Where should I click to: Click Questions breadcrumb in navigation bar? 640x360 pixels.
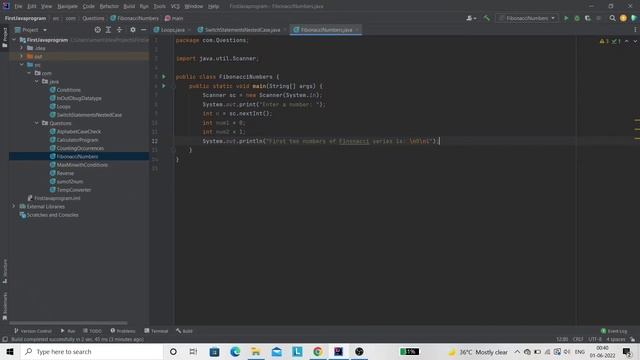(93, 18)
